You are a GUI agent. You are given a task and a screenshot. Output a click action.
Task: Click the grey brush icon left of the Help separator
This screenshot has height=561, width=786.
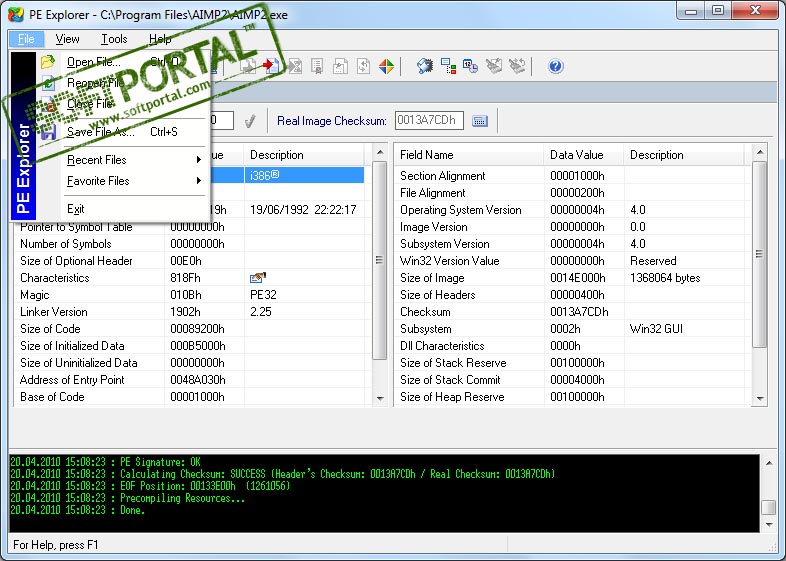click(x=517, y=66)
